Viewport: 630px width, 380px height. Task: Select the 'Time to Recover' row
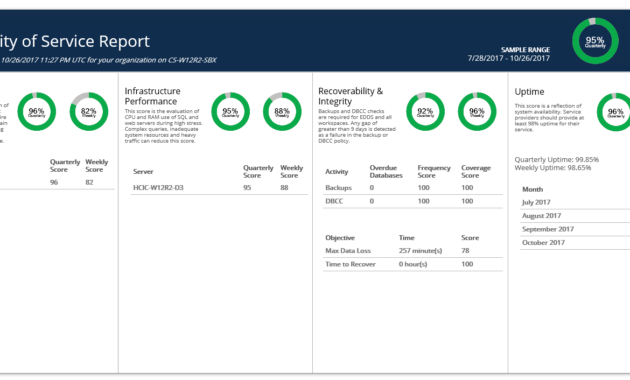[x=413, y=264]
